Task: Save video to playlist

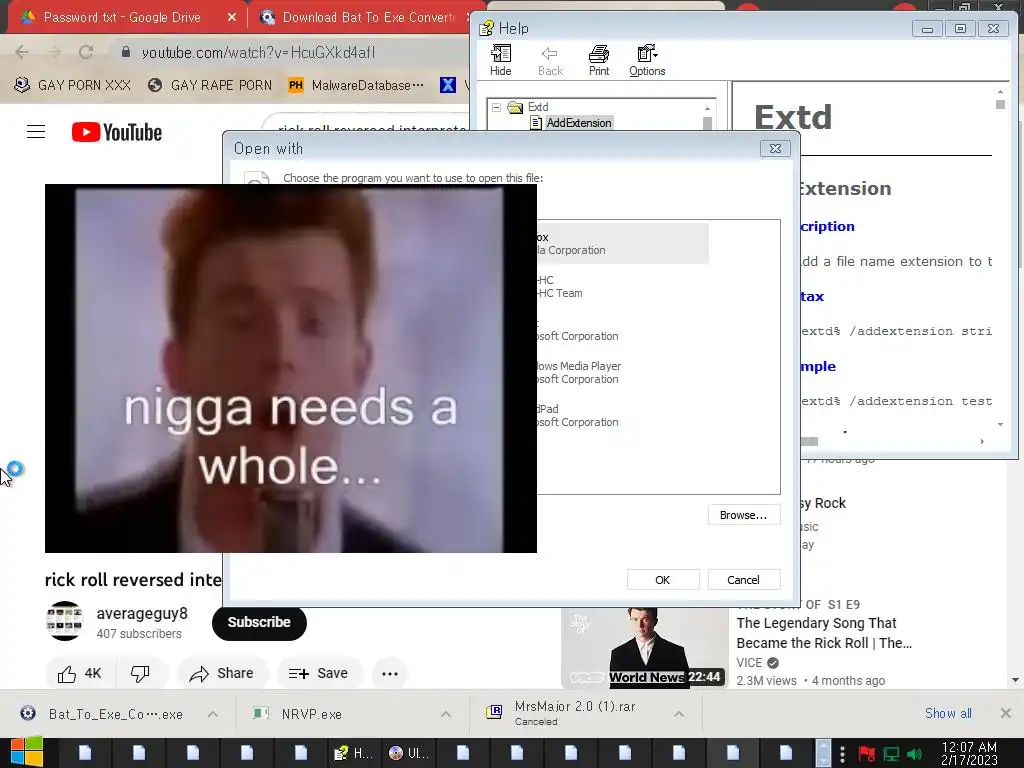Action: [318, 673]
